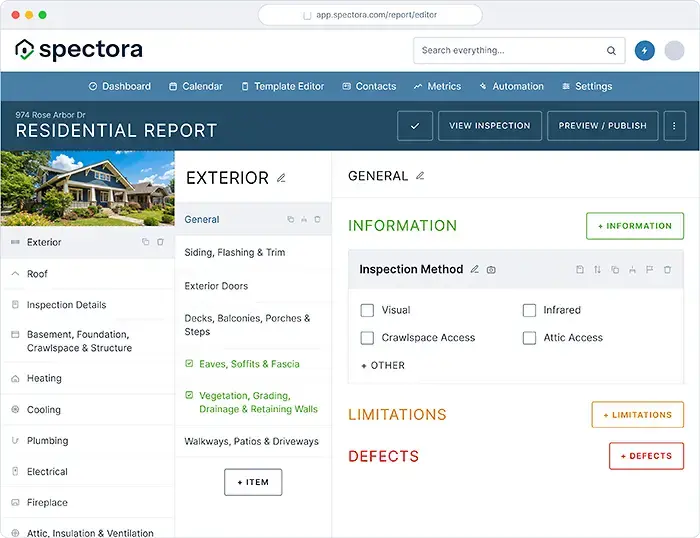Edit the GENERAL heading pencil icon
Screen dimensions: 700x538
[x=420, y=176]
